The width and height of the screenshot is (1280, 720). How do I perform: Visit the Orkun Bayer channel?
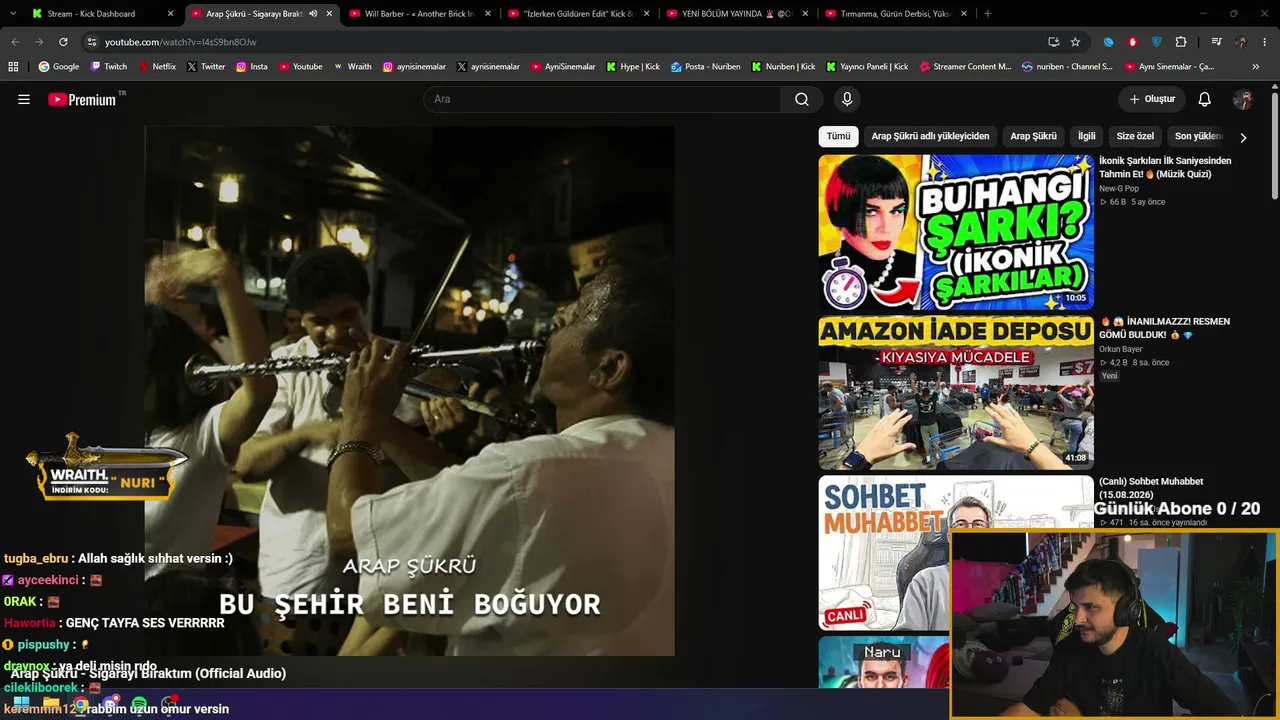pos(1120,349)
